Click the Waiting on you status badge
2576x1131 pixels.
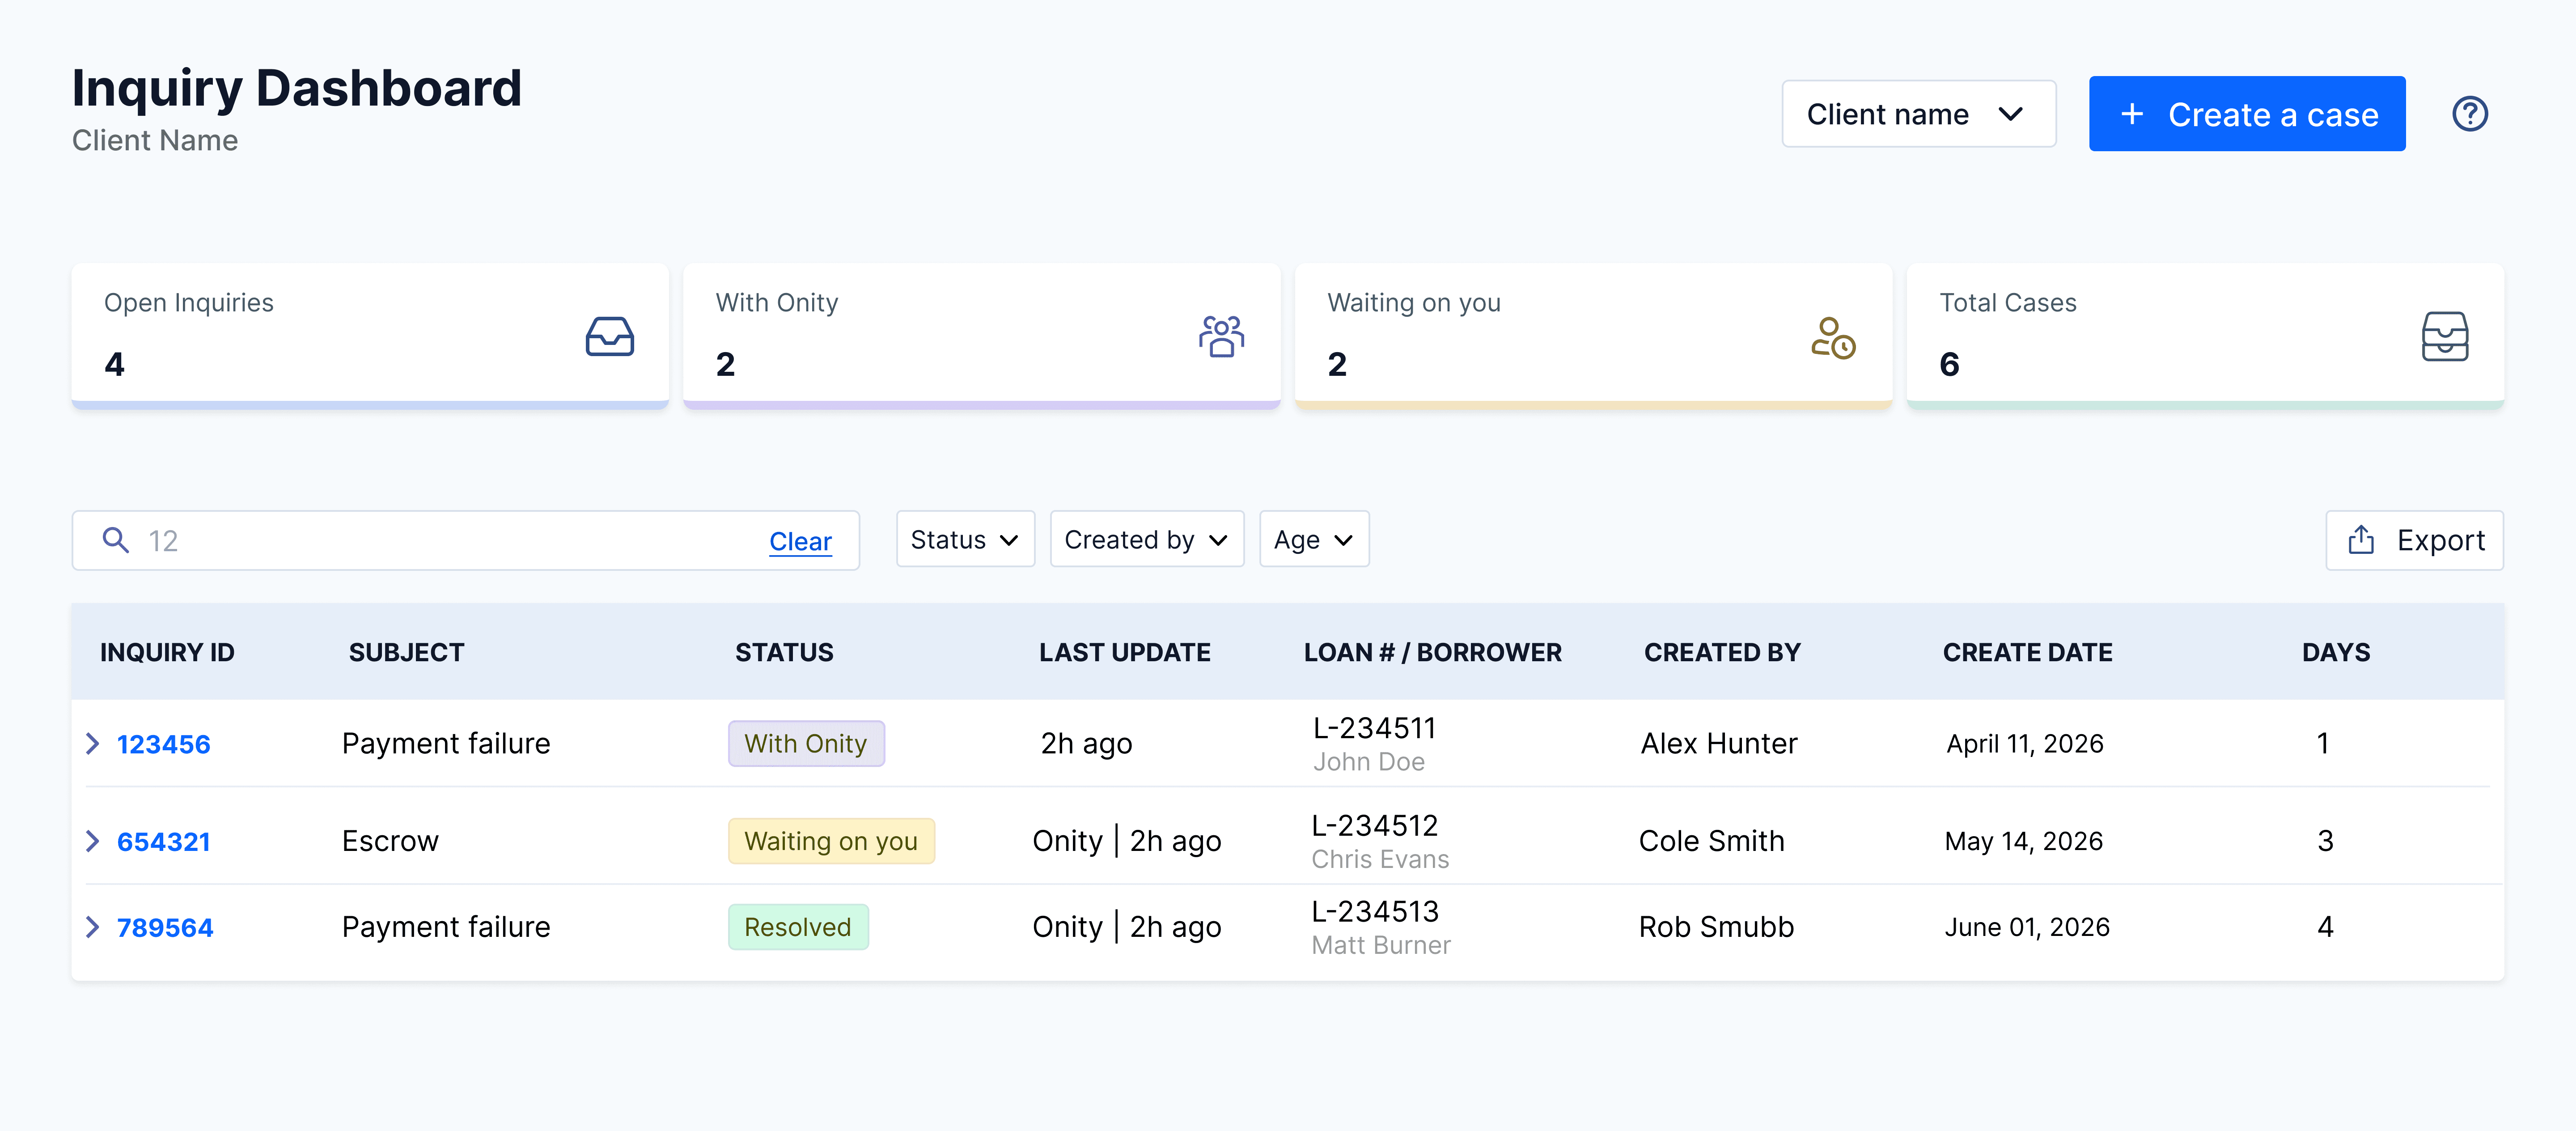pos(831,841)
